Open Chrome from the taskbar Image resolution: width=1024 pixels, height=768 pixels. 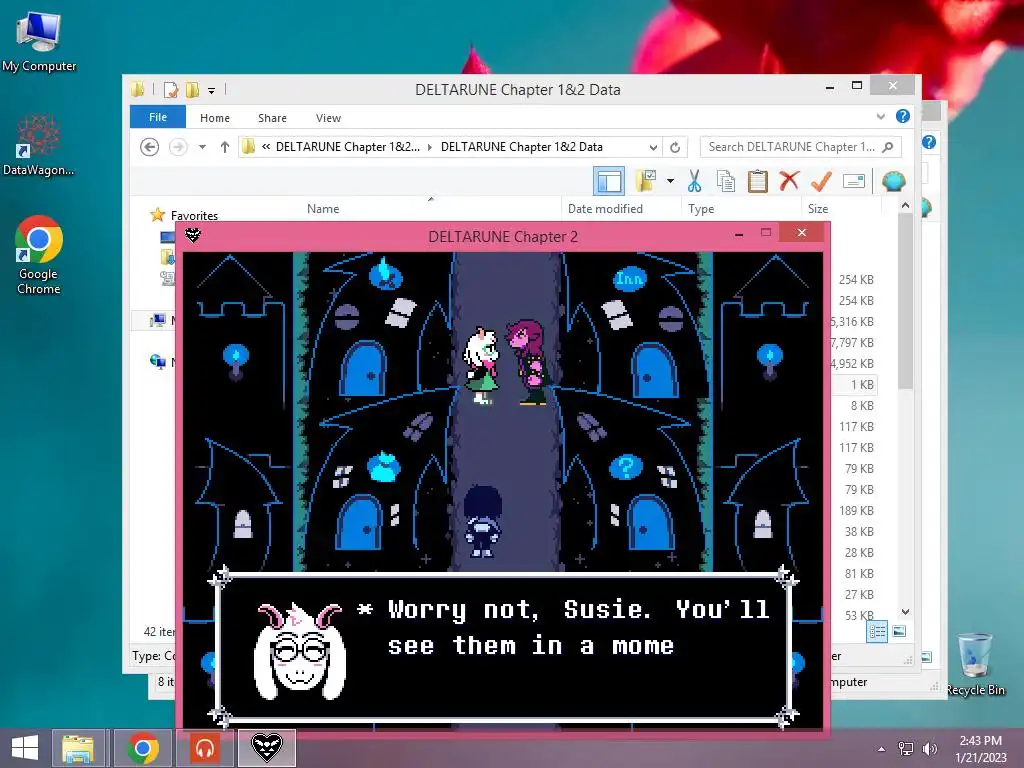(143, 748)
